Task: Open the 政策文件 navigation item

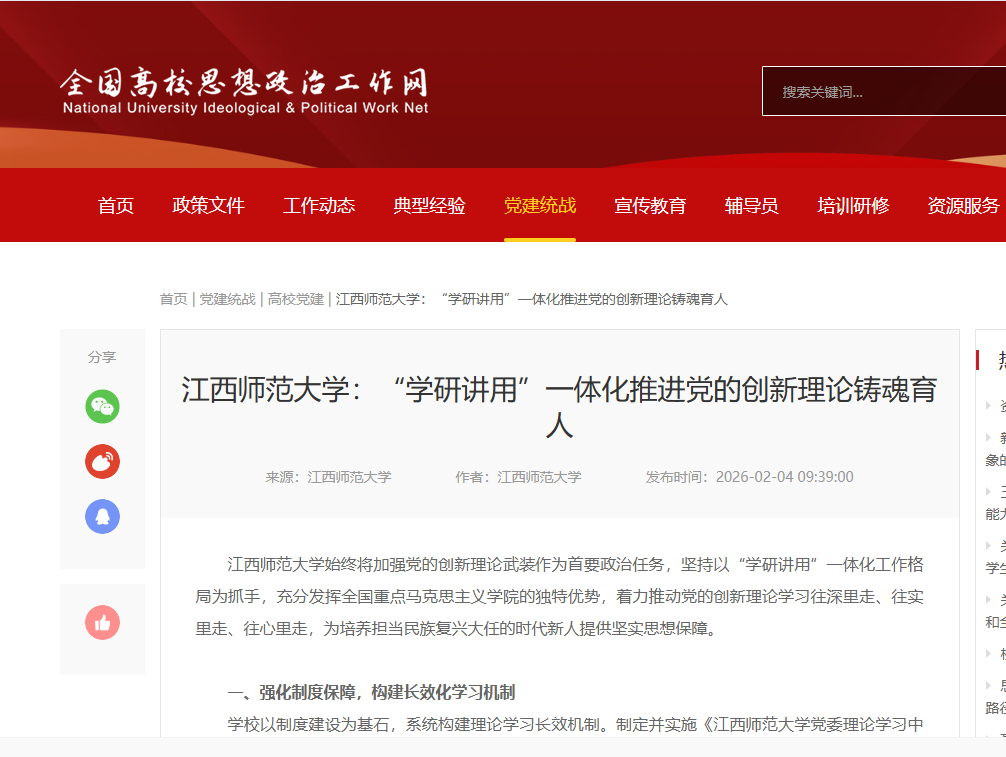Action: (x=208, y=206)
